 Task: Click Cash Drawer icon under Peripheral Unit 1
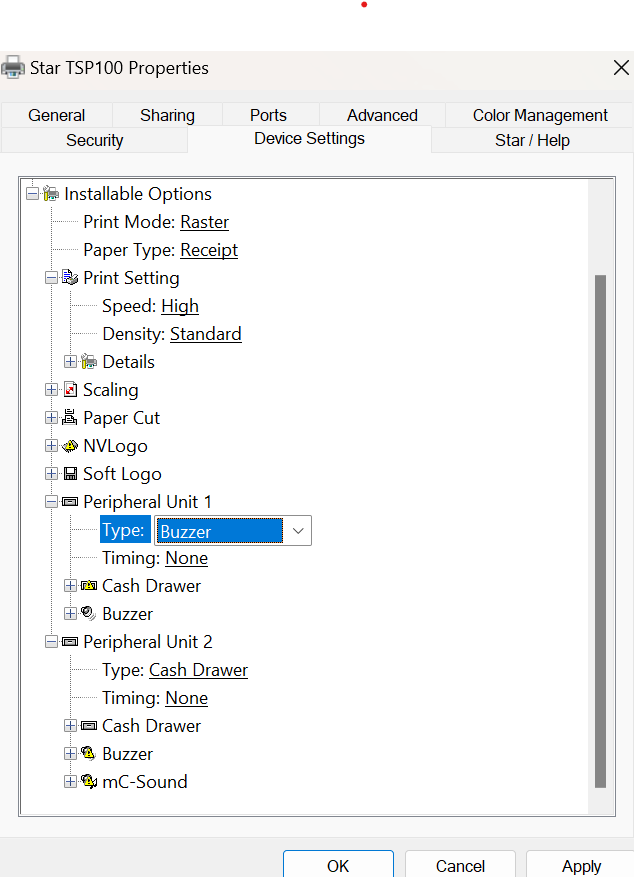(89, 586)
